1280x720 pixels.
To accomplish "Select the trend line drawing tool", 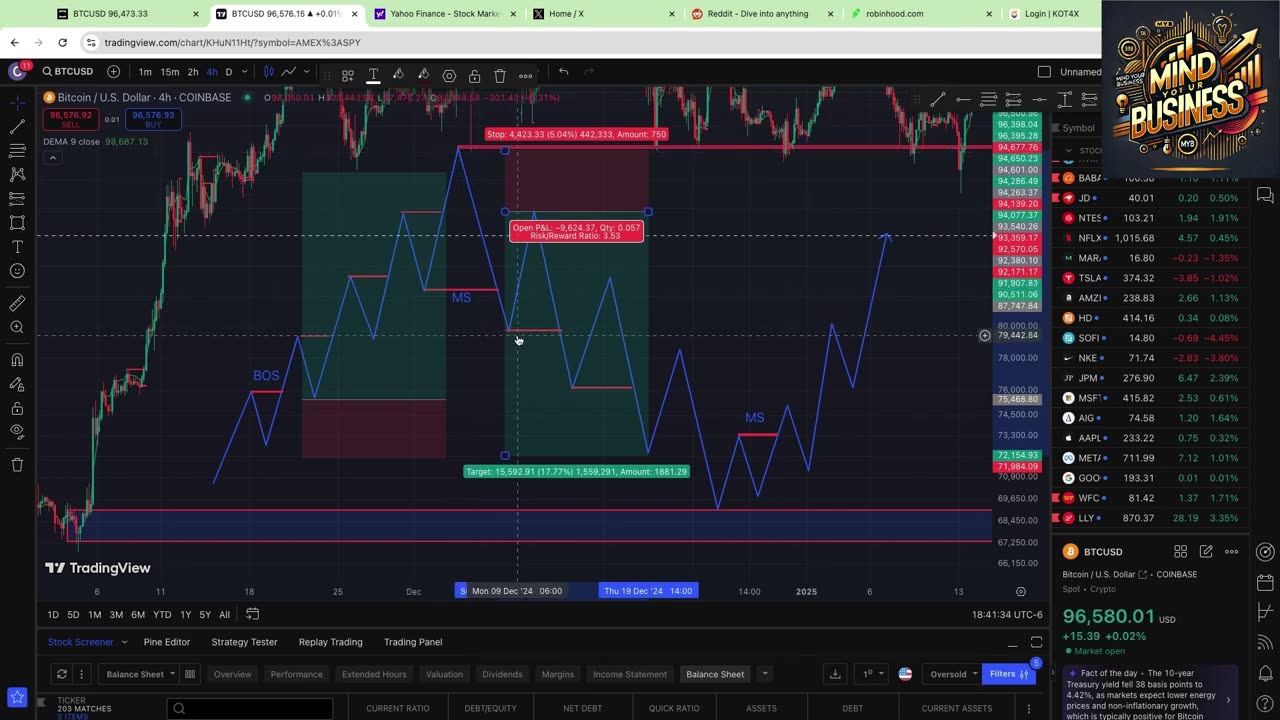I will [17, 127].
